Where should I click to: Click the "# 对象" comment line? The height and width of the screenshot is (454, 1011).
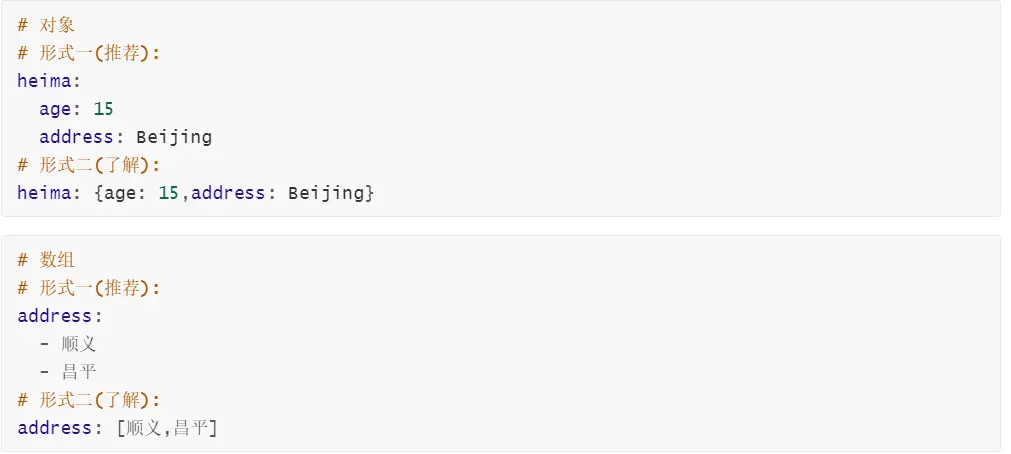pos(46,25)
